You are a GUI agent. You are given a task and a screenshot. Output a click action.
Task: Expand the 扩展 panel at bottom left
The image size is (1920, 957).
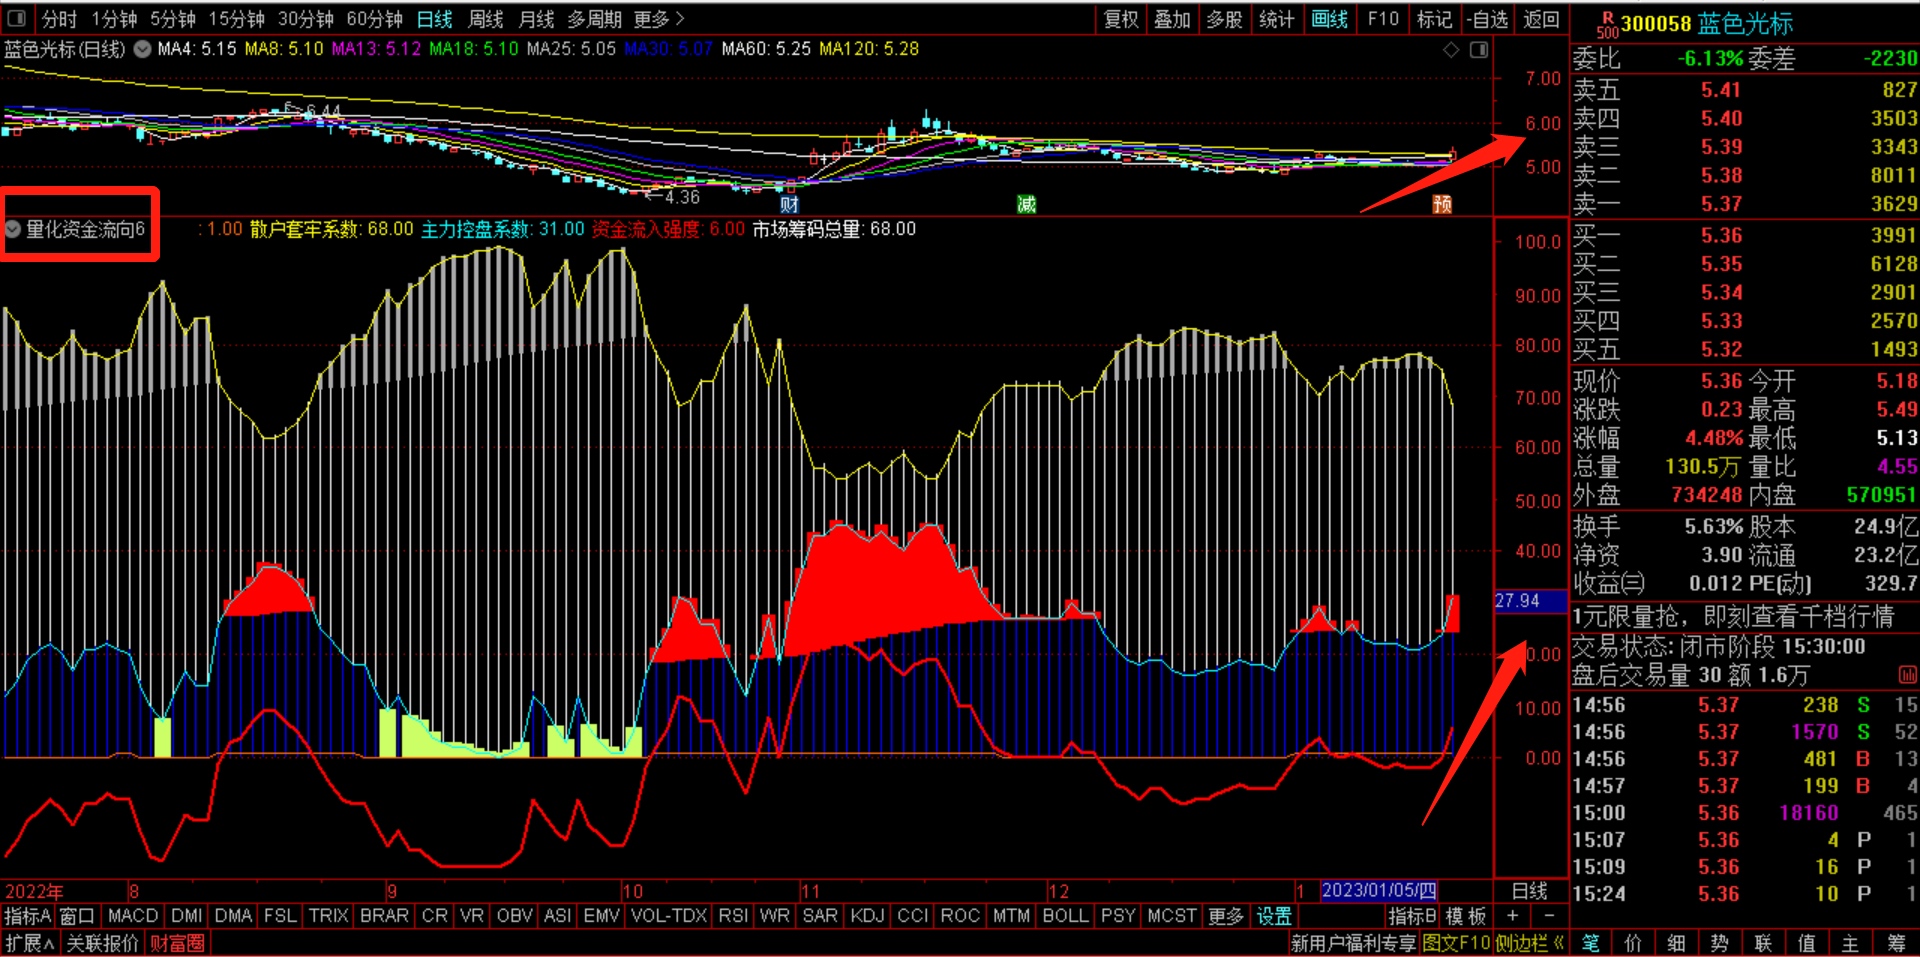29,943
